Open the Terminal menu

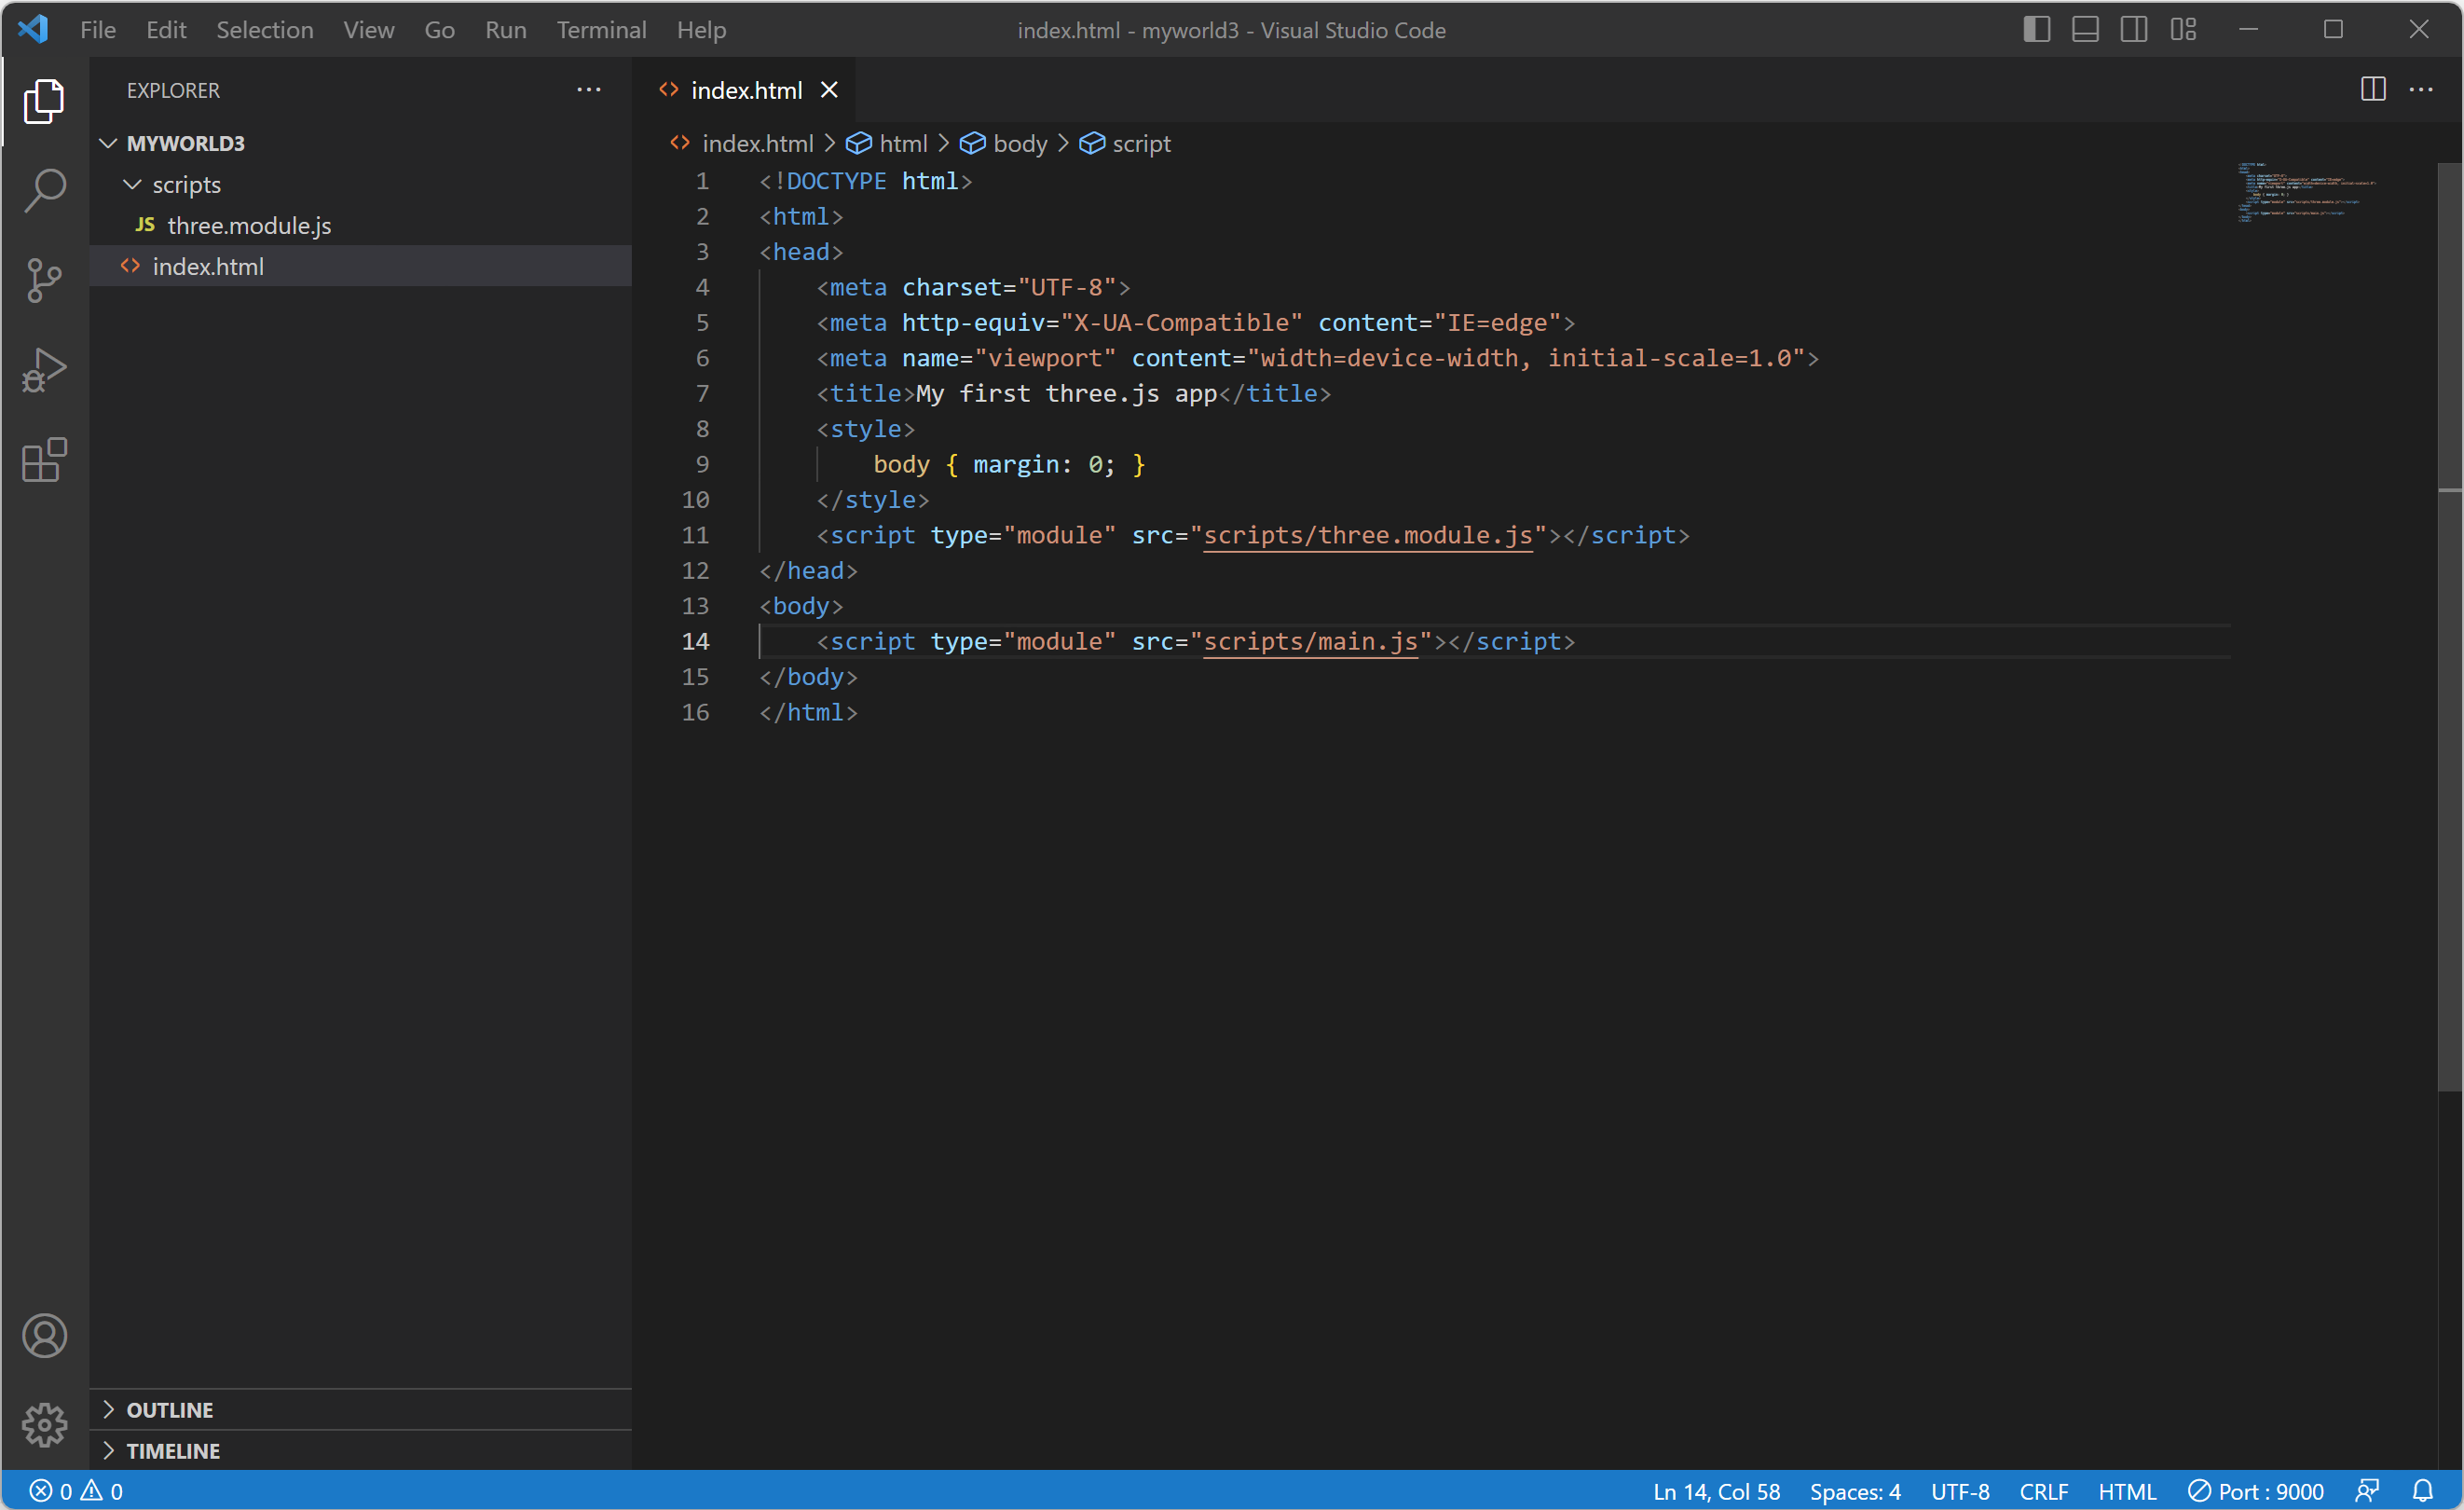point(601,30)
